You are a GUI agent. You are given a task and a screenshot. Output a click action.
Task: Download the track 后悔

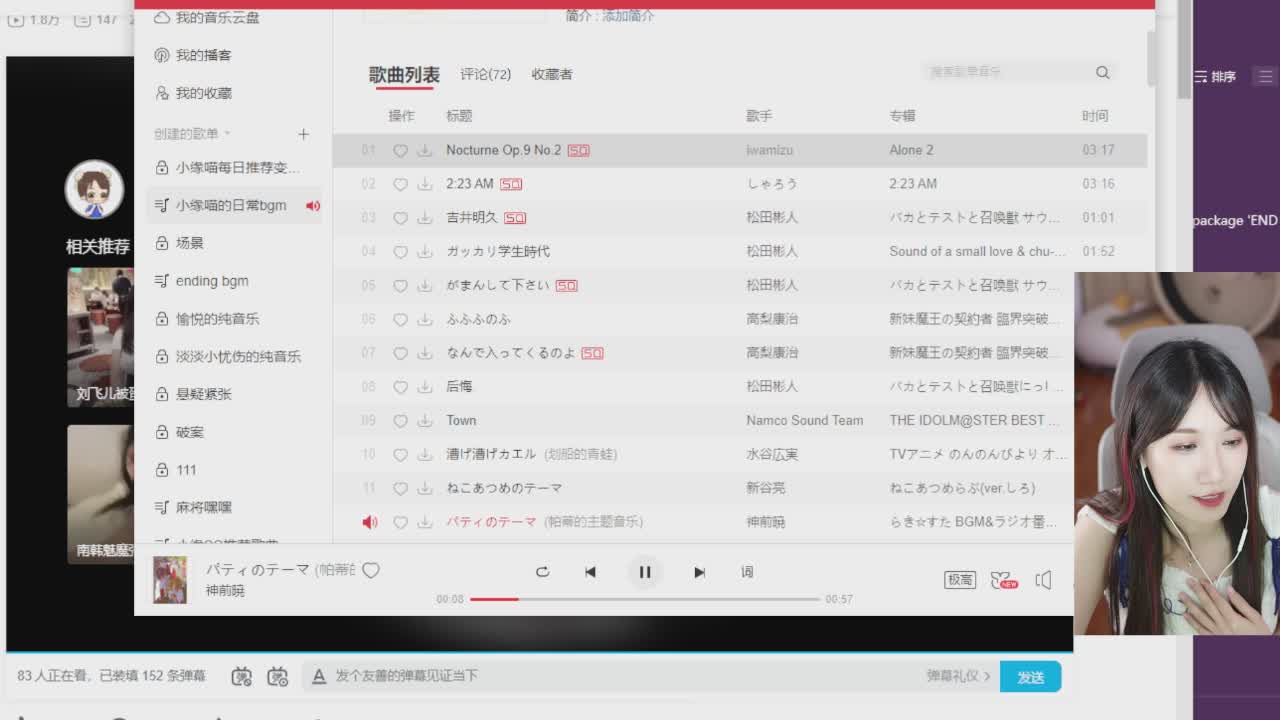[425, 387]
